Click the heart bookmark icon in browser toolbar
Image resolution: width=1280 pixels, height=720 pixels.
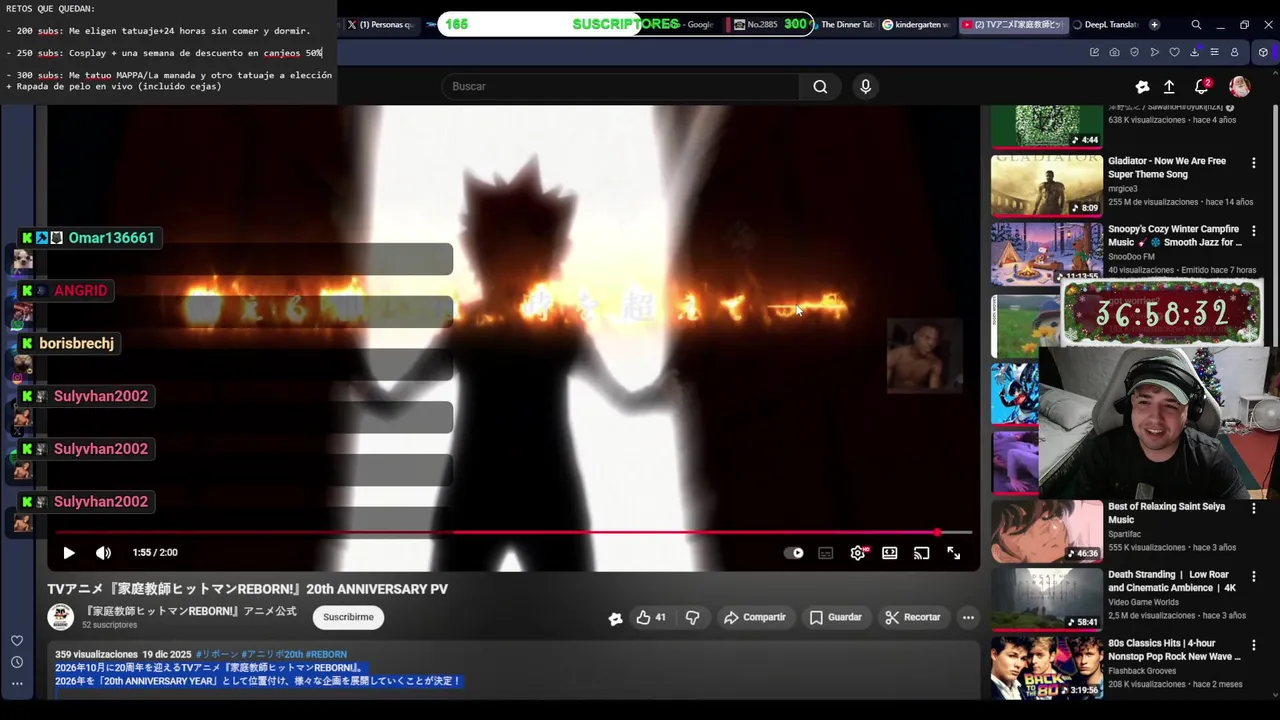(x=1174, y=52)
